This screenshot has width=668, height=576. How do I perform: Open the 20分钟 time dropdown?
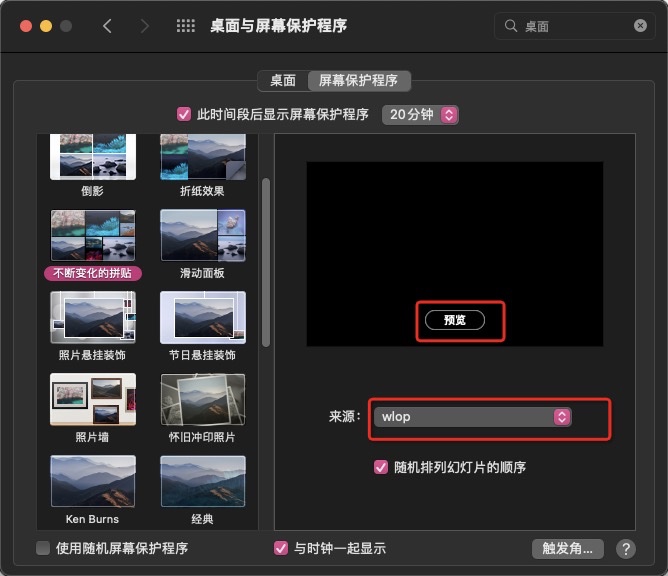[420, 115]
